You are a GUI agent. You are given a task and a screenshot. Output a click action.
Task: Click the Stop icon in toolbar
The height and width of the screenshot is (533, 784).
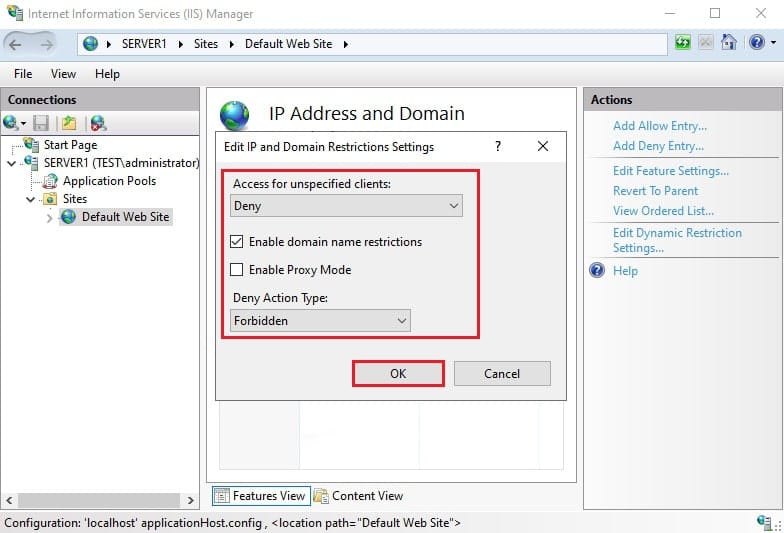pos(706,42)
